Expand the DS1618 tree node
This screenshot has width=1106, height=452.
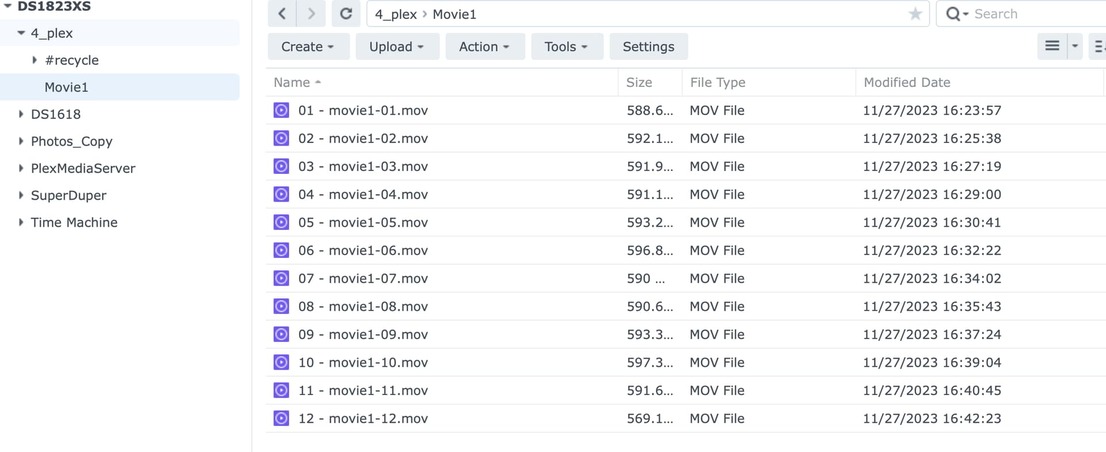(21, 114)
